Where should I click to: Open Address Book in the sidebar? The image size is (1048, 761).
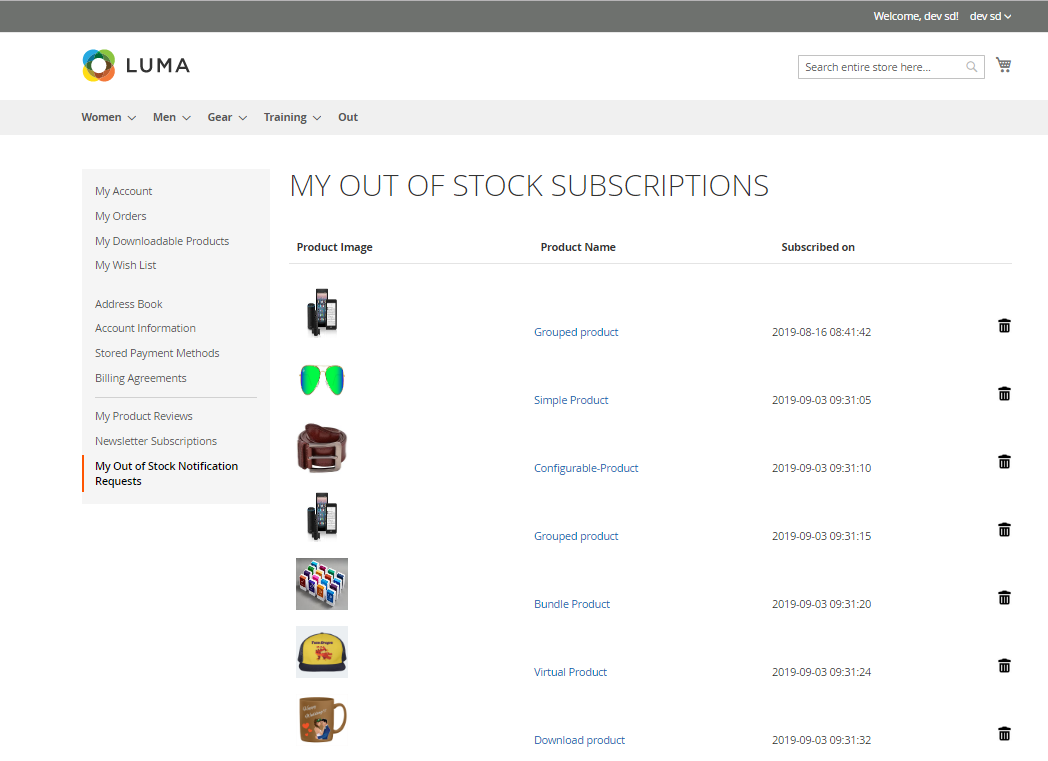click(129, 304)
